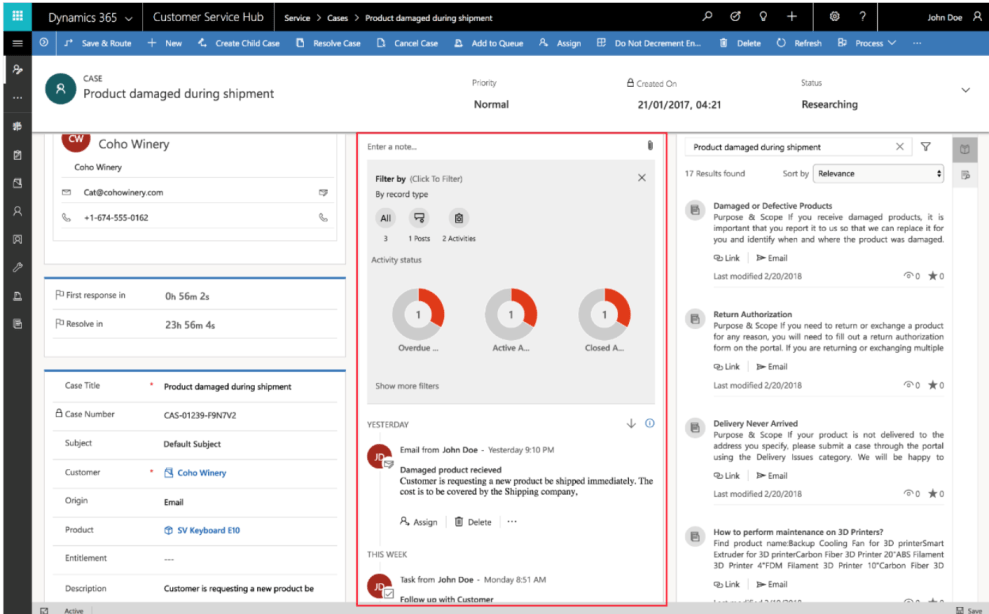Link the Damaged or Defective Products article
This screenshot has width=989, height=614.
(x=727, y=257)
